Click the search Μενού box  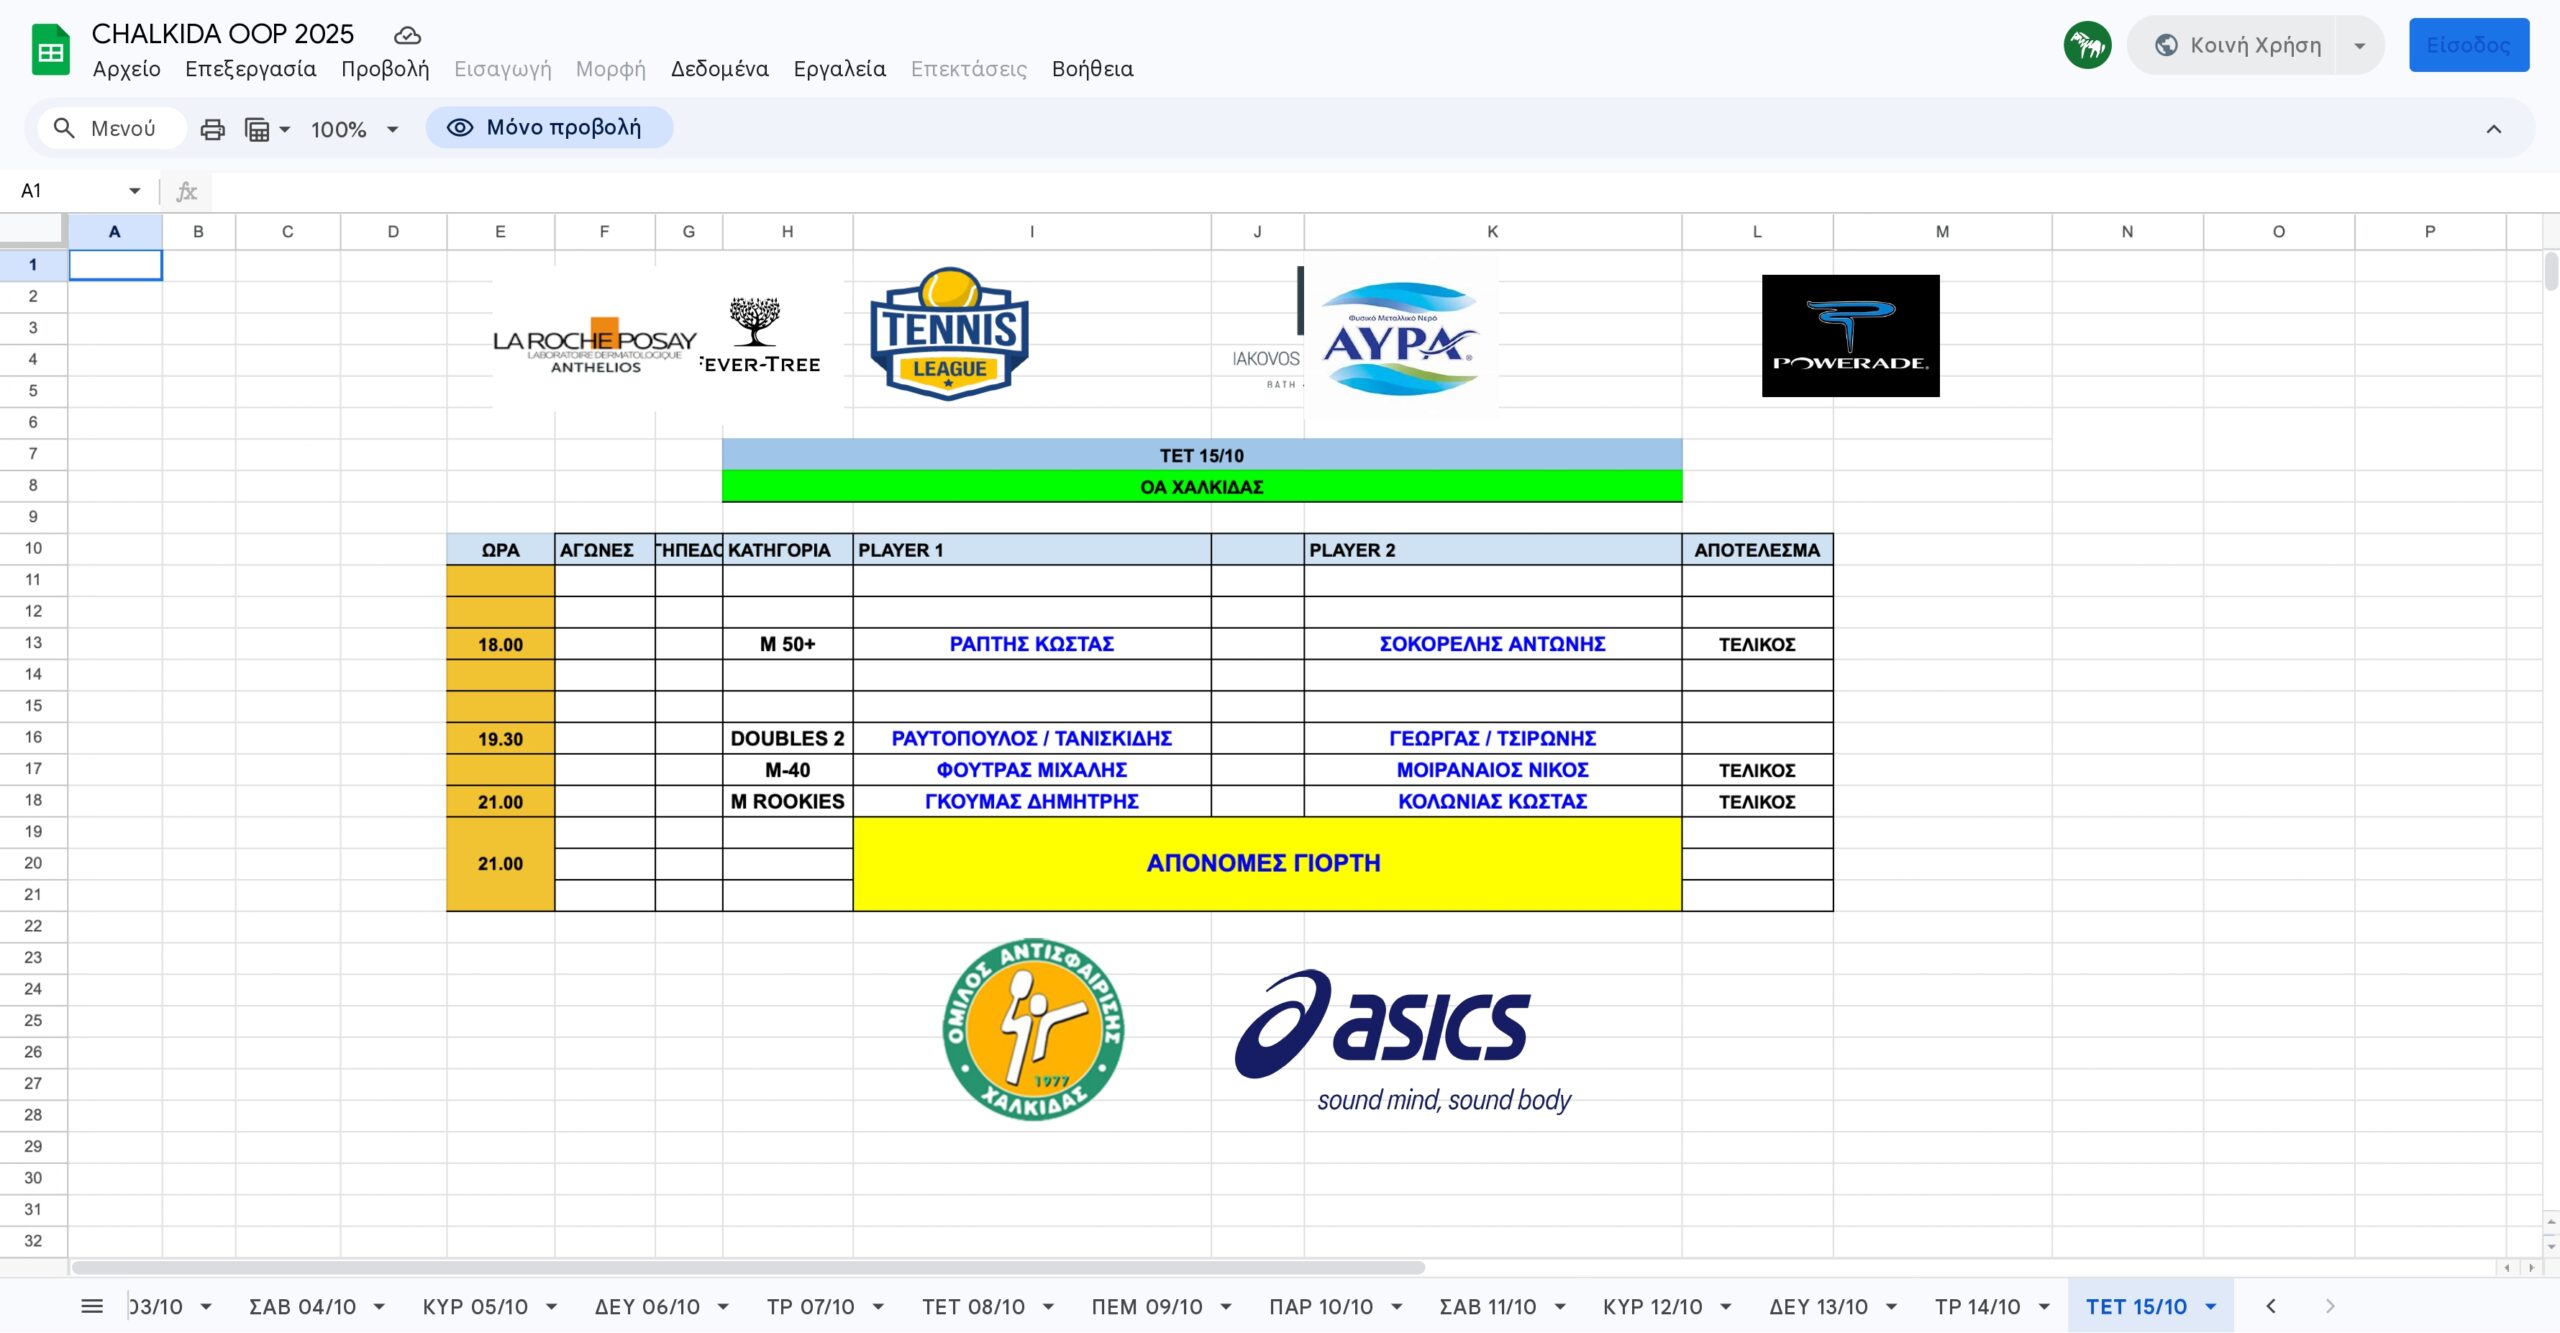[110, 129]
